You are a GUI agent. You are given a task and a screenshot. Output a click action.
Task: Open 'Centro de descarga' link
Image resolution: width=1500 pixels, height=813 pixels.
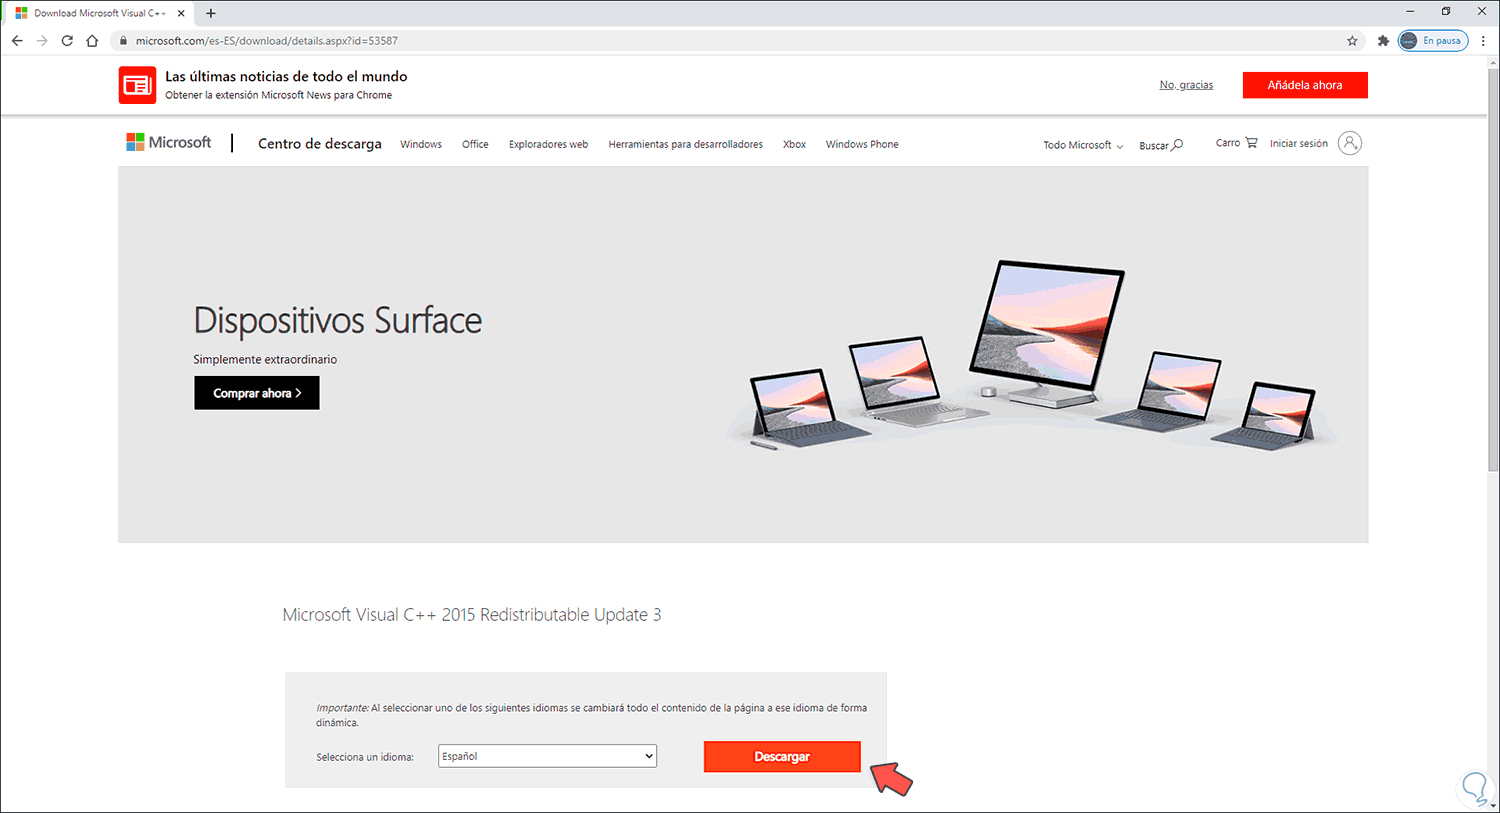click(x=320, y=144)
